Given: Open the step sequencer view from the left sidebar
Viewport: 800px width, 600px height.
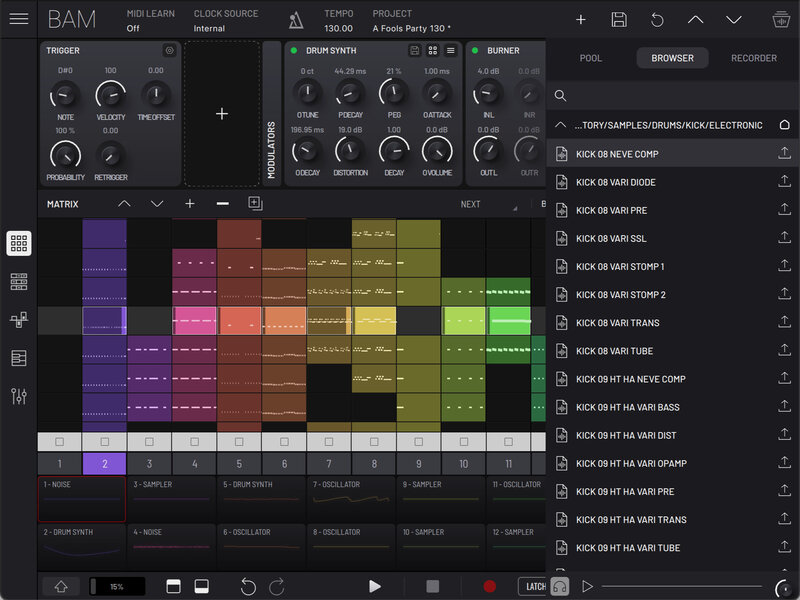Looking at the screenshot, I should point(18,283).
